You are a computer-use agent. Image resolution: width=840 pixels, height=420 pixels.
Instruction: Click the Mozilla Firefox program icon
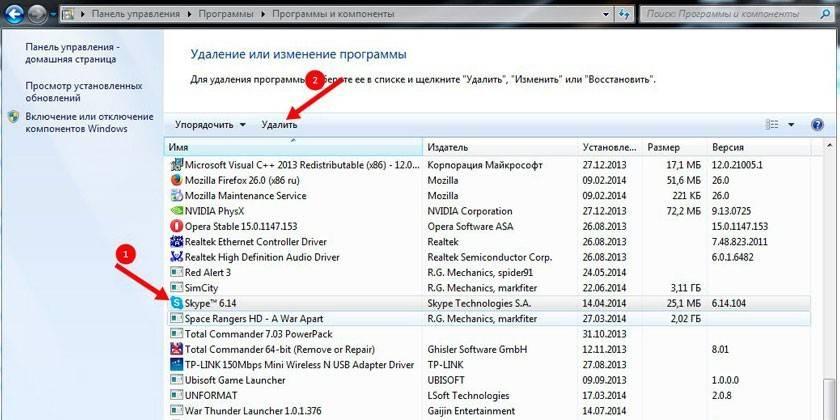coord(177,180)
